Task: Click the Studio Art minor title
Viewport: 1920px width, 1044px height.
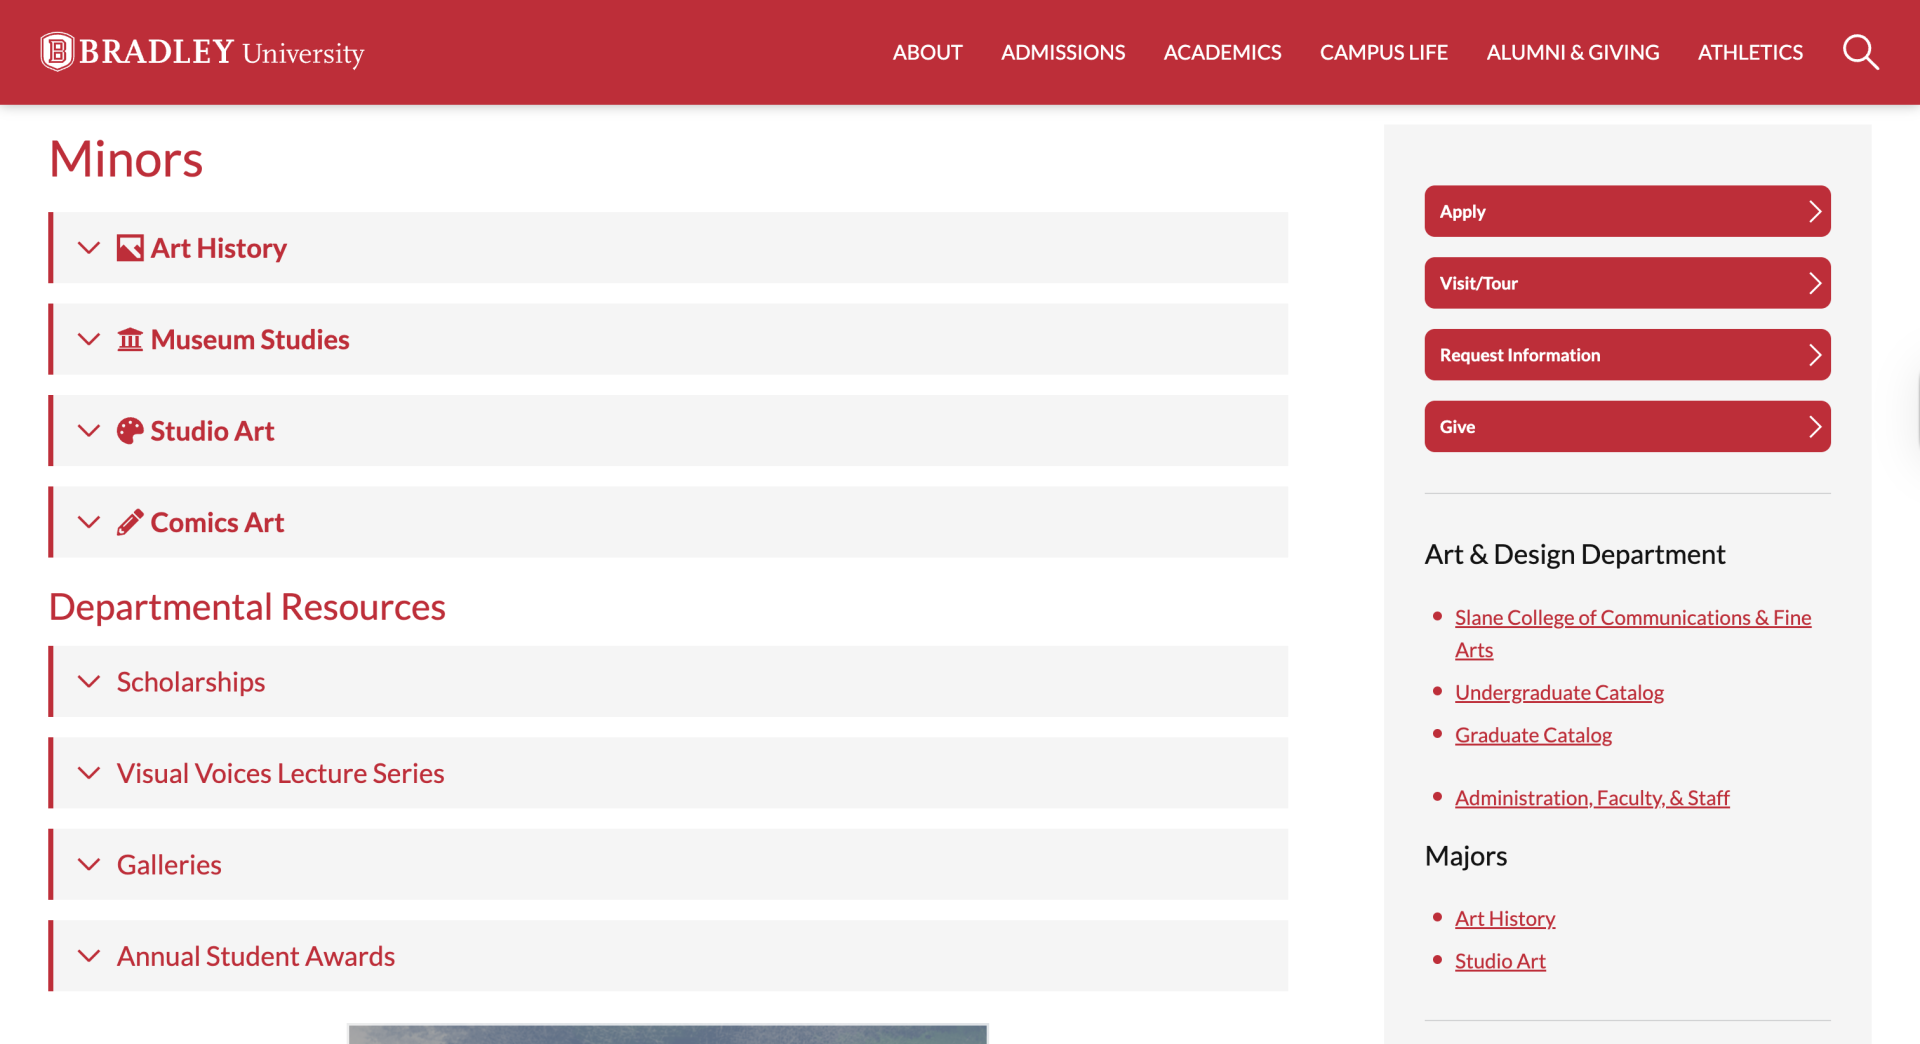Action: 212,431
